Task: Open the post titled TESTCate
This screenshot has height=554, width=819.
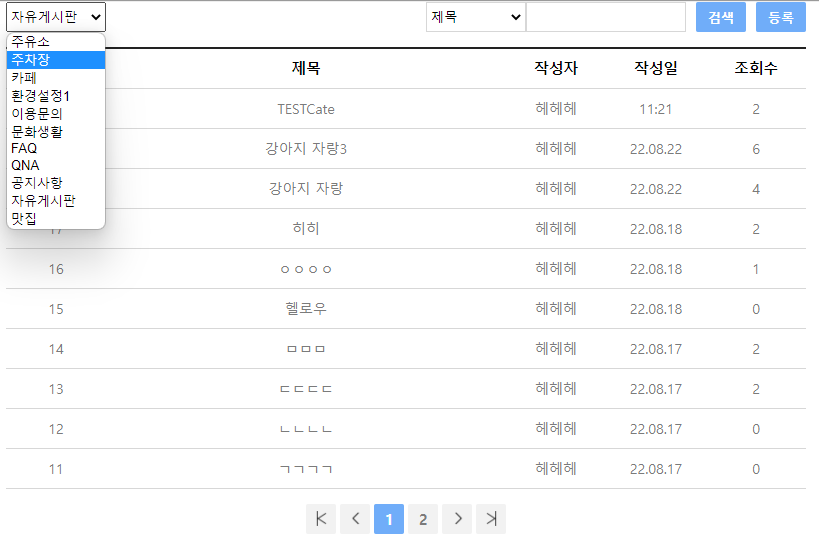Action: tap(306, 109)
